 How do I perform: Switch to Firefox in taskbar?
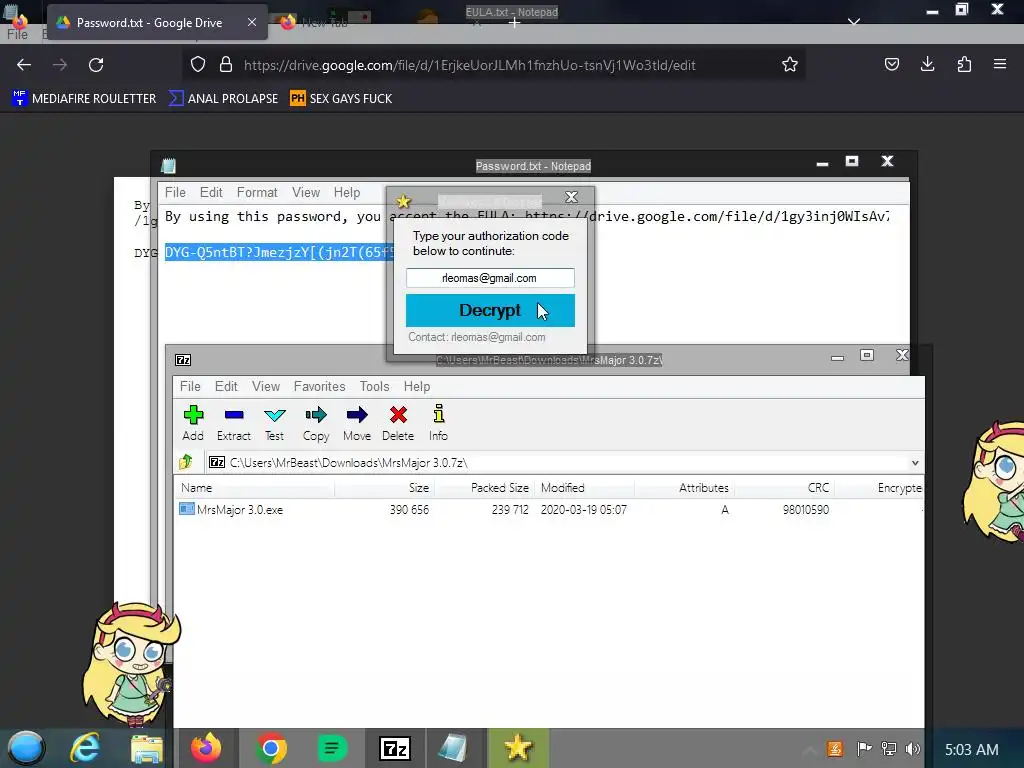click(x=206, y=748)
